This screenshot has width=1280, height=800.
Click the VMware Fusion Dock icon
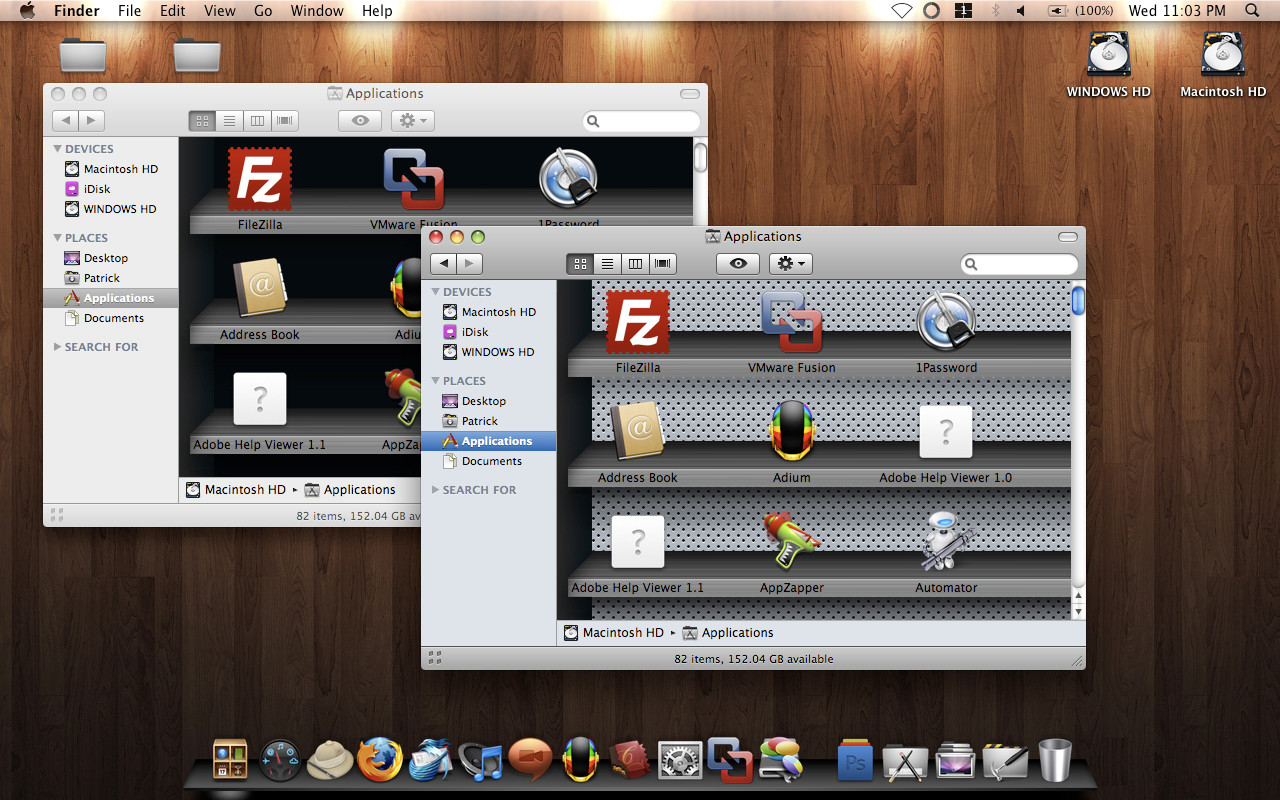pyautogui.click(x=730, y=760)
